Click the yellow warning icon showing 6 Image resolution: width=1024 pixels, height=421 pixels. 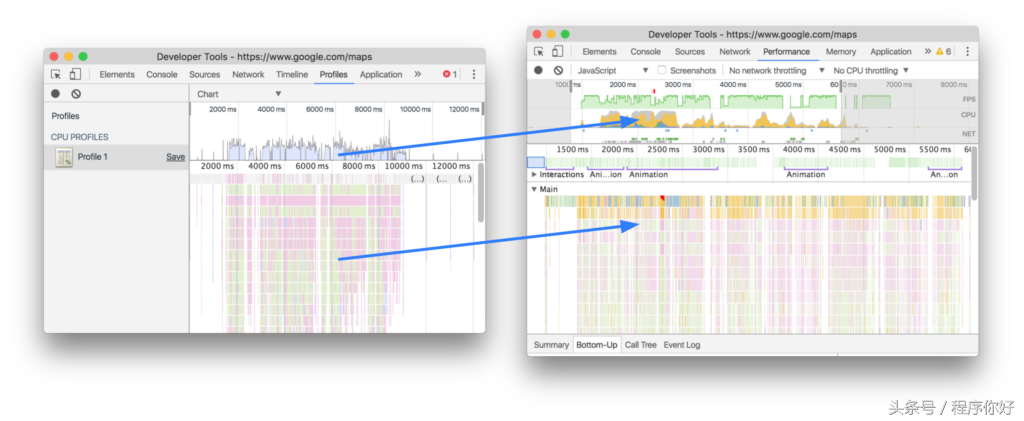pyautogui.click(x=942, y=51)
